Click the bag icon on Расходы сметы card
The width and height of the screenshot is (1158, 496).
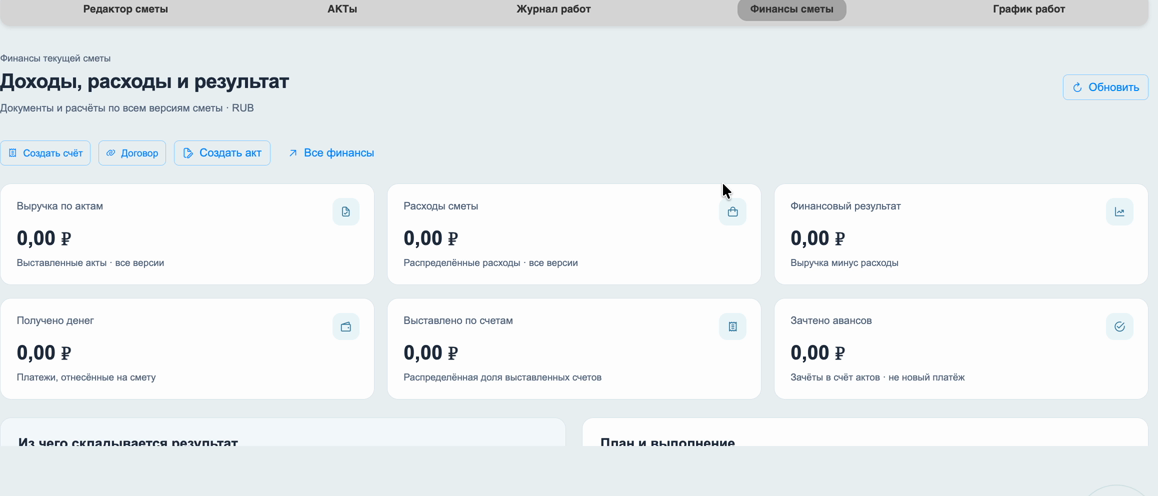coord(733,212)
